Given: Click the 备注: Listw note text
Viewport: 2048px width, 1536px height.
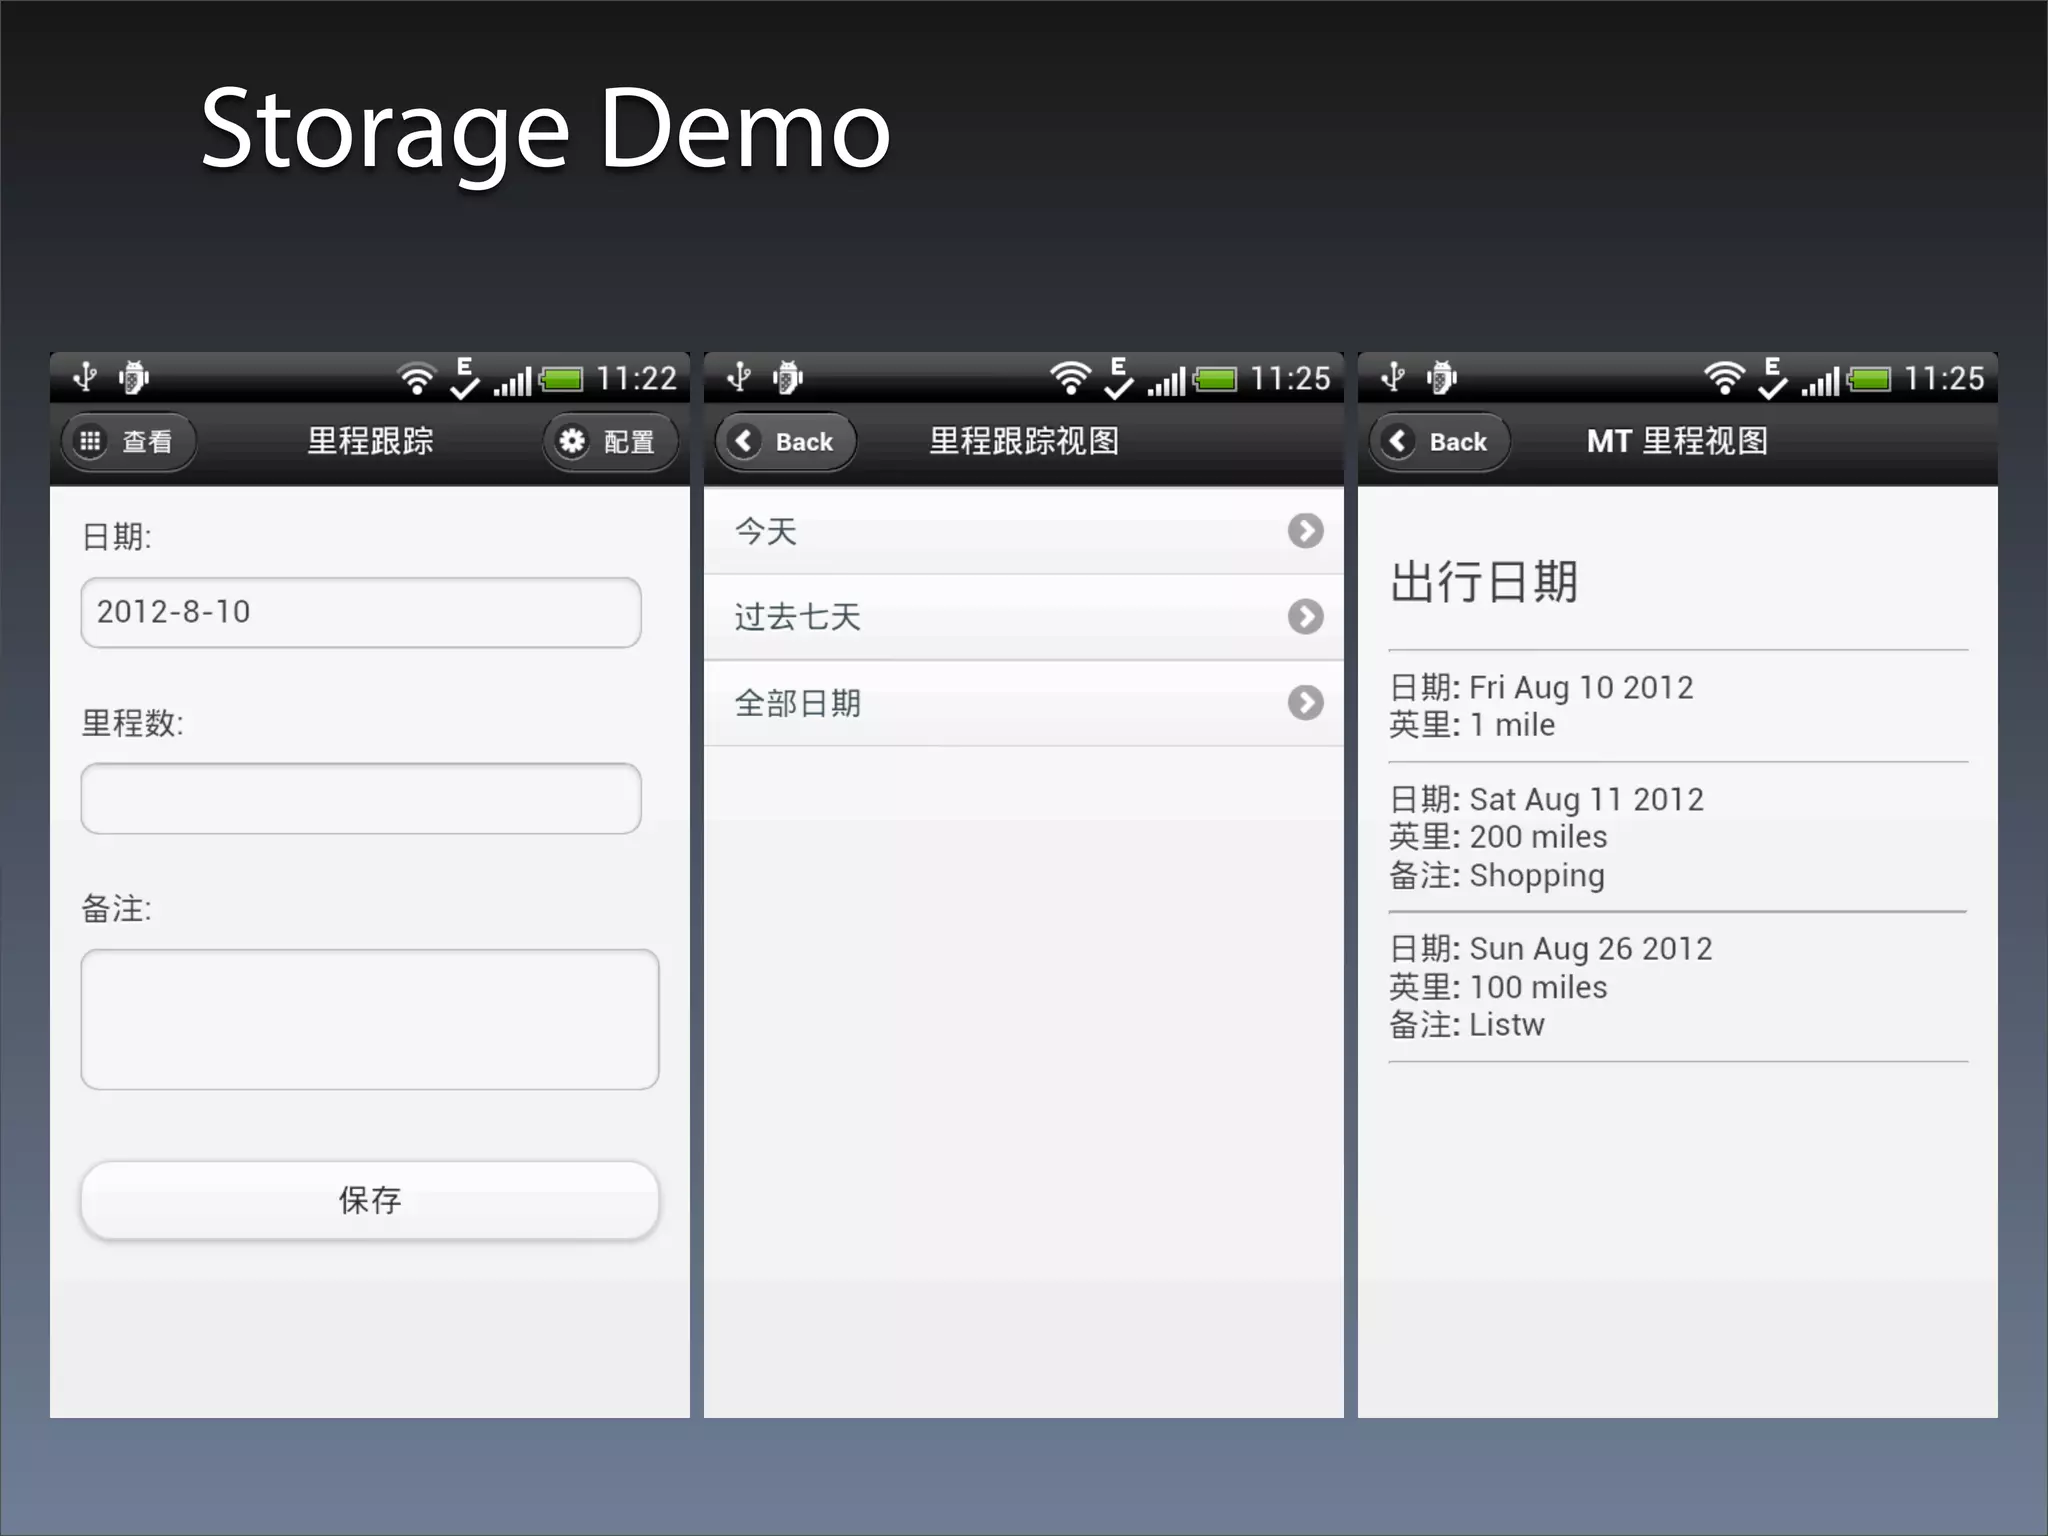Looking at the screenshot, I should (1467, 1025).
